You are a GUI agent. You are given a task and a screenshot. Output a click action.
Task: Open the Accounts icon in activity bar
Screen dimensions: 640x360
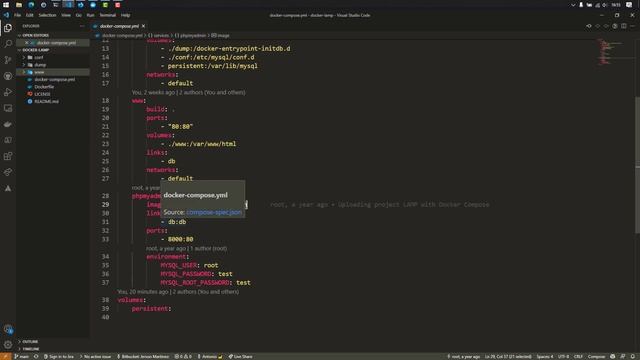(x=8, y=329)
